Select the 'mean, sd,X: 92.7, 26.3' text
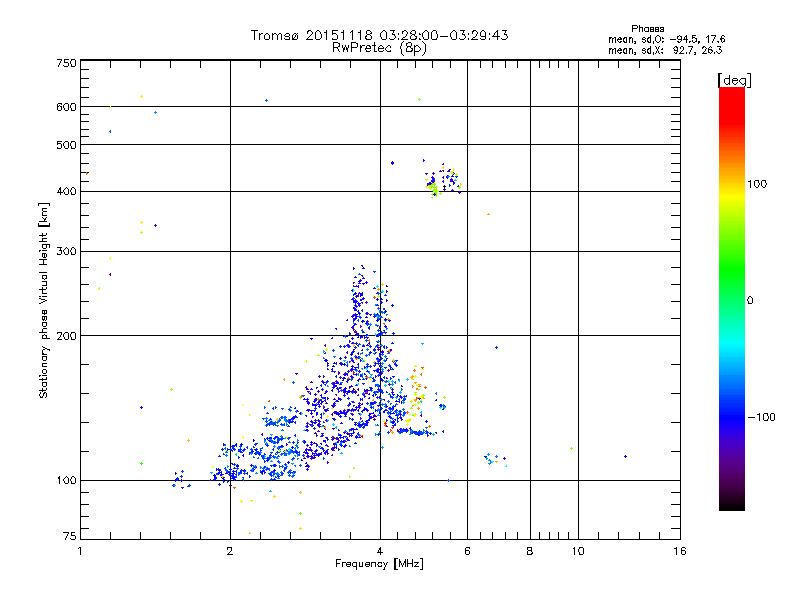This screenshot has height=600, width=800. [665, 51]
